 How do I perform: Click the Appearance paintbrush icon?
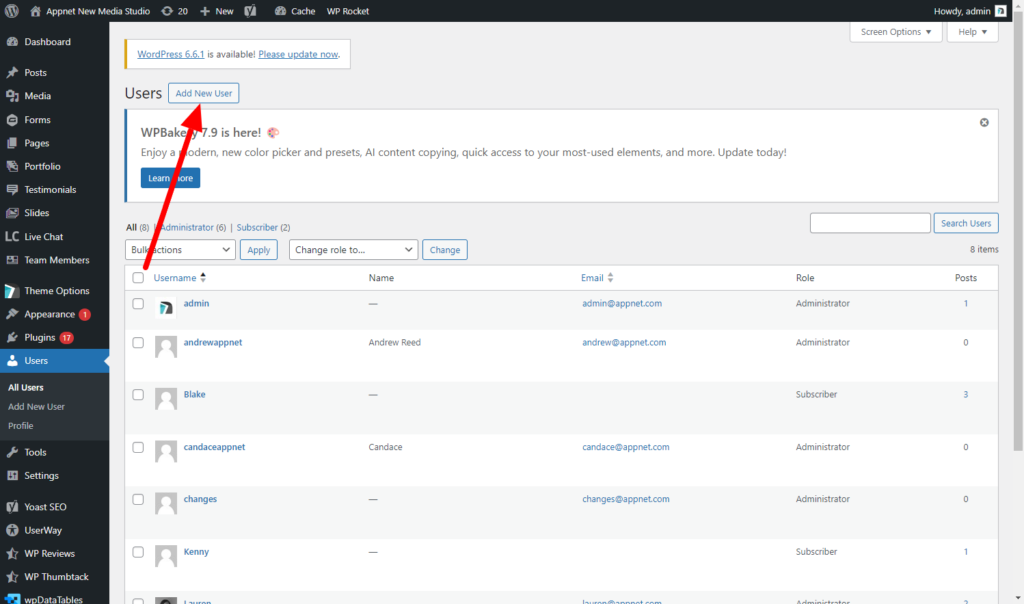click(12, 314)
